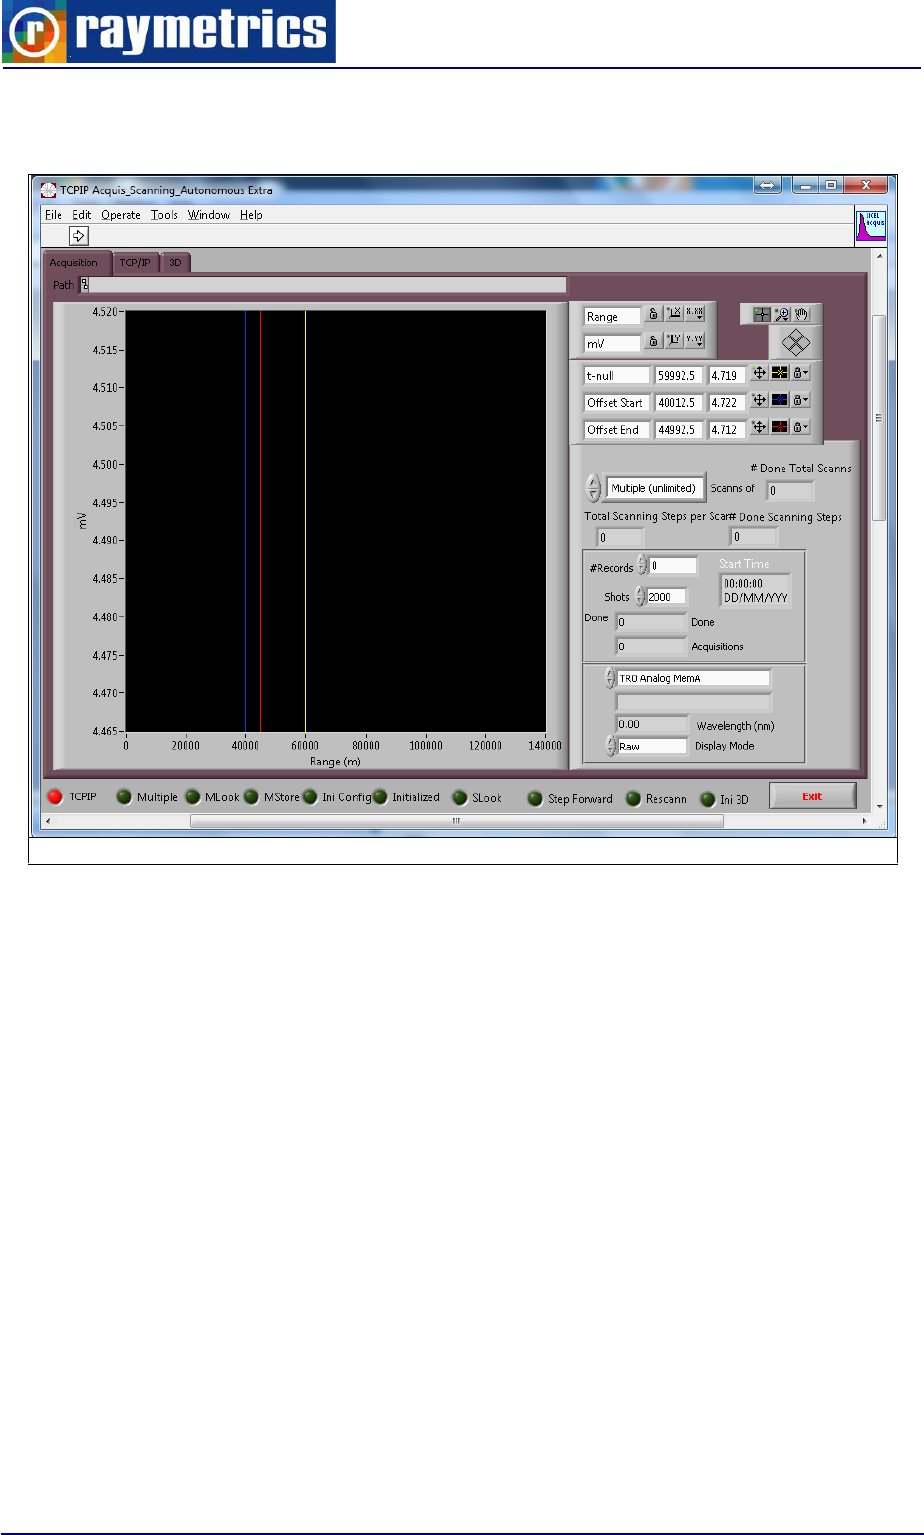Click the t-null position value 59992.5
Image resolution: width=924 pixels, height=1535 pixels.
679,375
